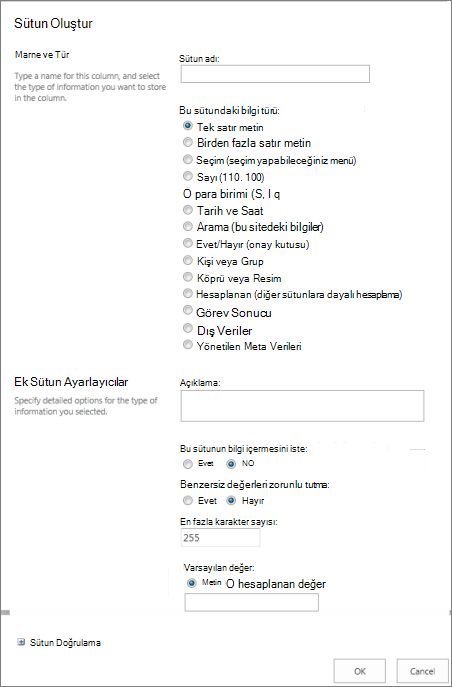The width and height of the screenshot is (452, 687).
Task: Click the Varsayılan değer text field
Action: click(x=252, y=602)
